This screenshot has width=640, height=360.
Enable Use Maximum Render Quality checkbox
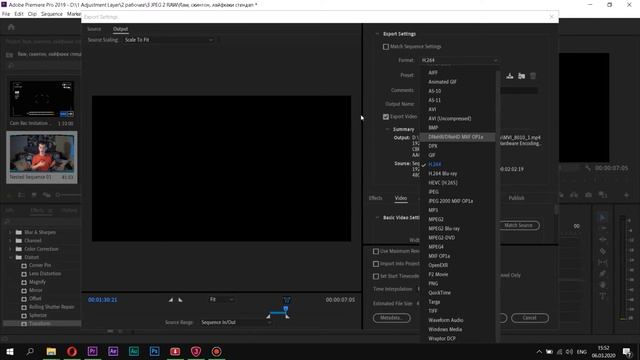[376, 251]
